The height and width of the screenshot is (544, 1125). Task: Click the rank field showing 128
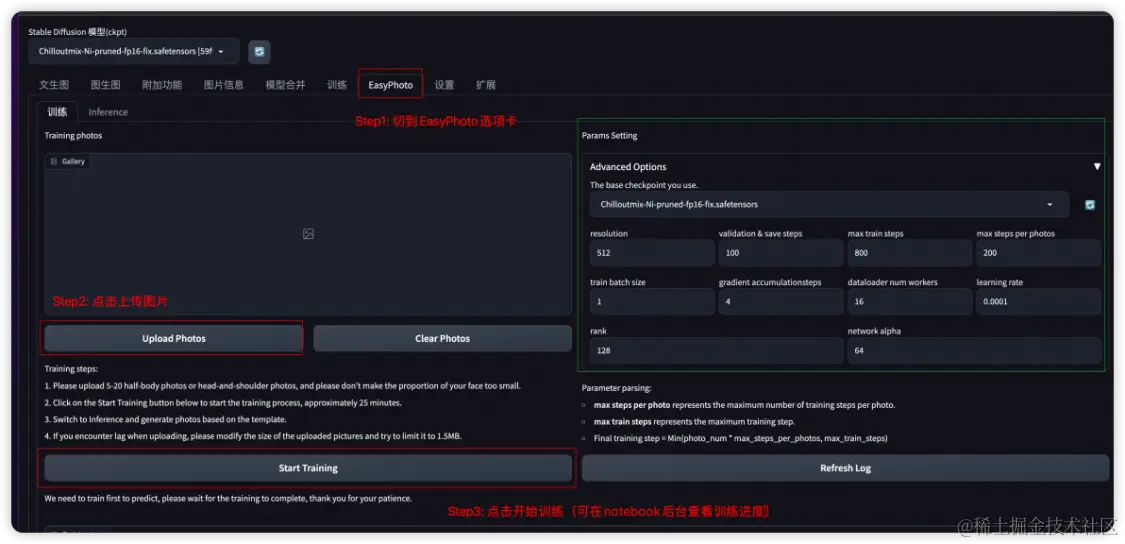coord(717,351)
